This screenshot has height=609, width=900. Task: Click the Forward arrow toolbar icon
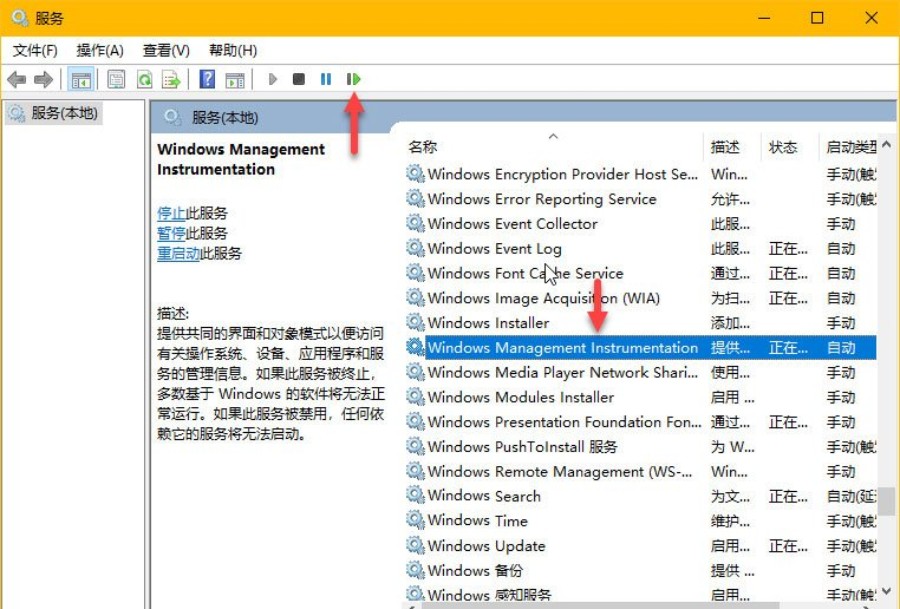tap(44, 79)
